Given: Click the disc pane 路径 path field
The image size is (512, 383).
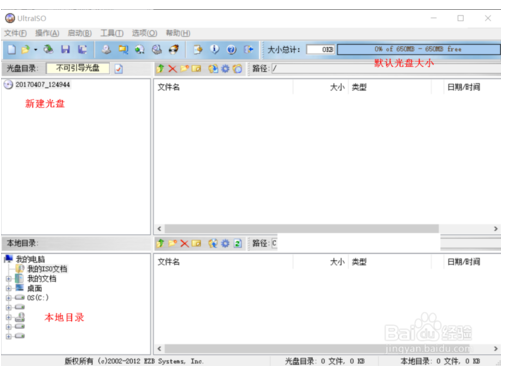Looking at the screenshot, I should (x=386, y=69).
